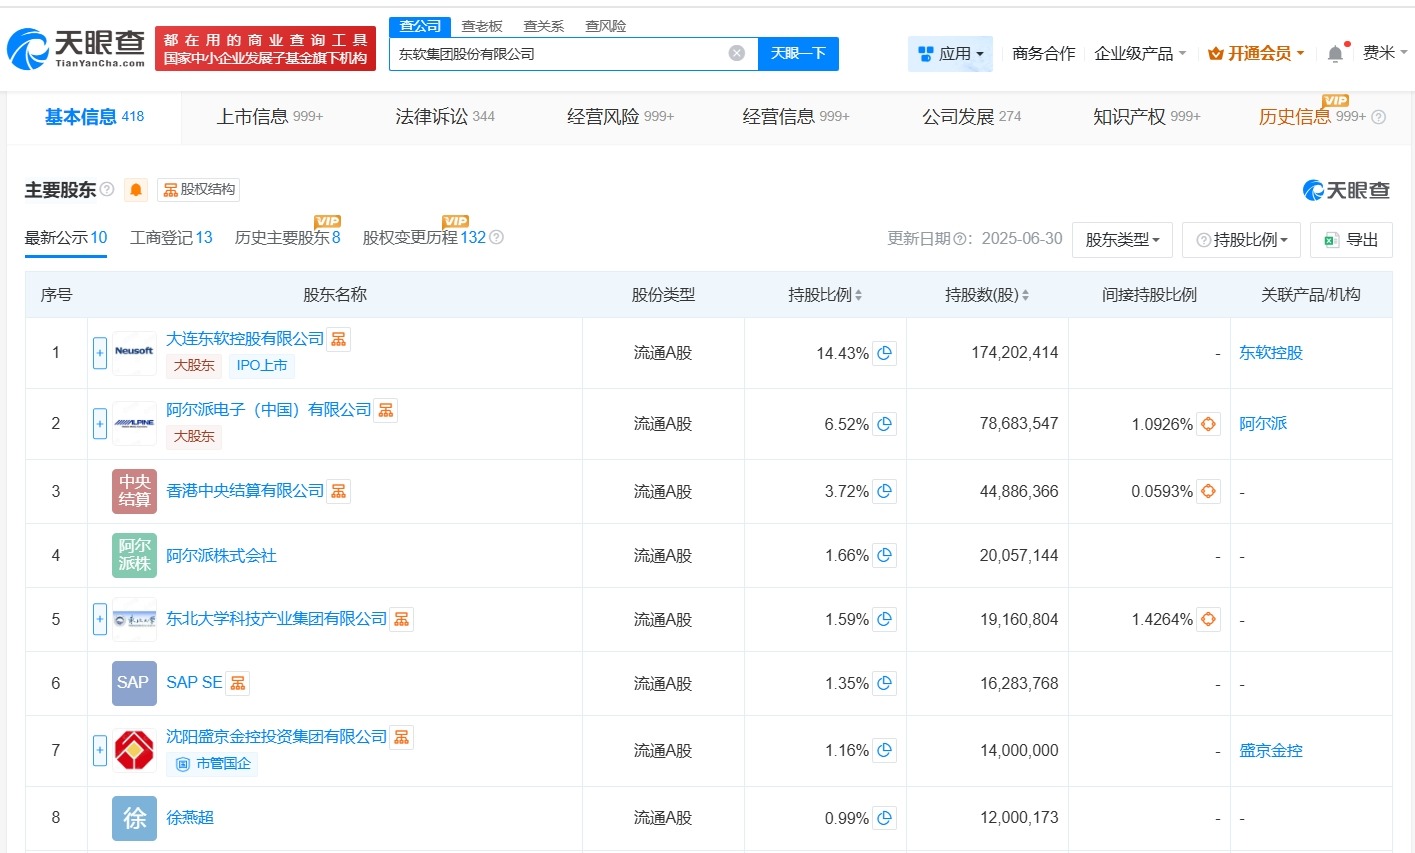Viewport: 1415px width, 853px height.
Task: Click the 天眼一下 search button
Action: (x=797, y=53)
